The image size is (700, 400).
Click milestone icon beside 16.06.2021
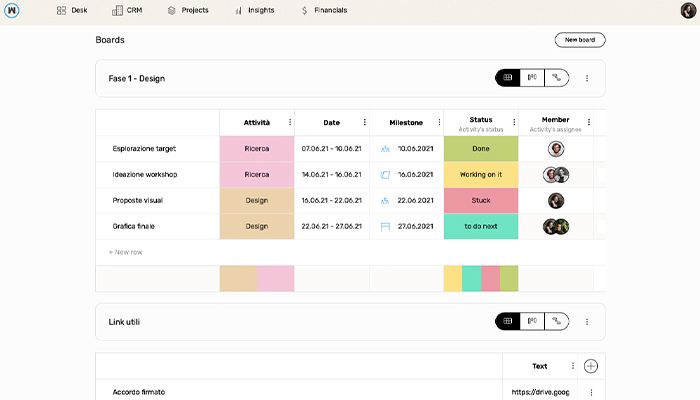(385, 175)
